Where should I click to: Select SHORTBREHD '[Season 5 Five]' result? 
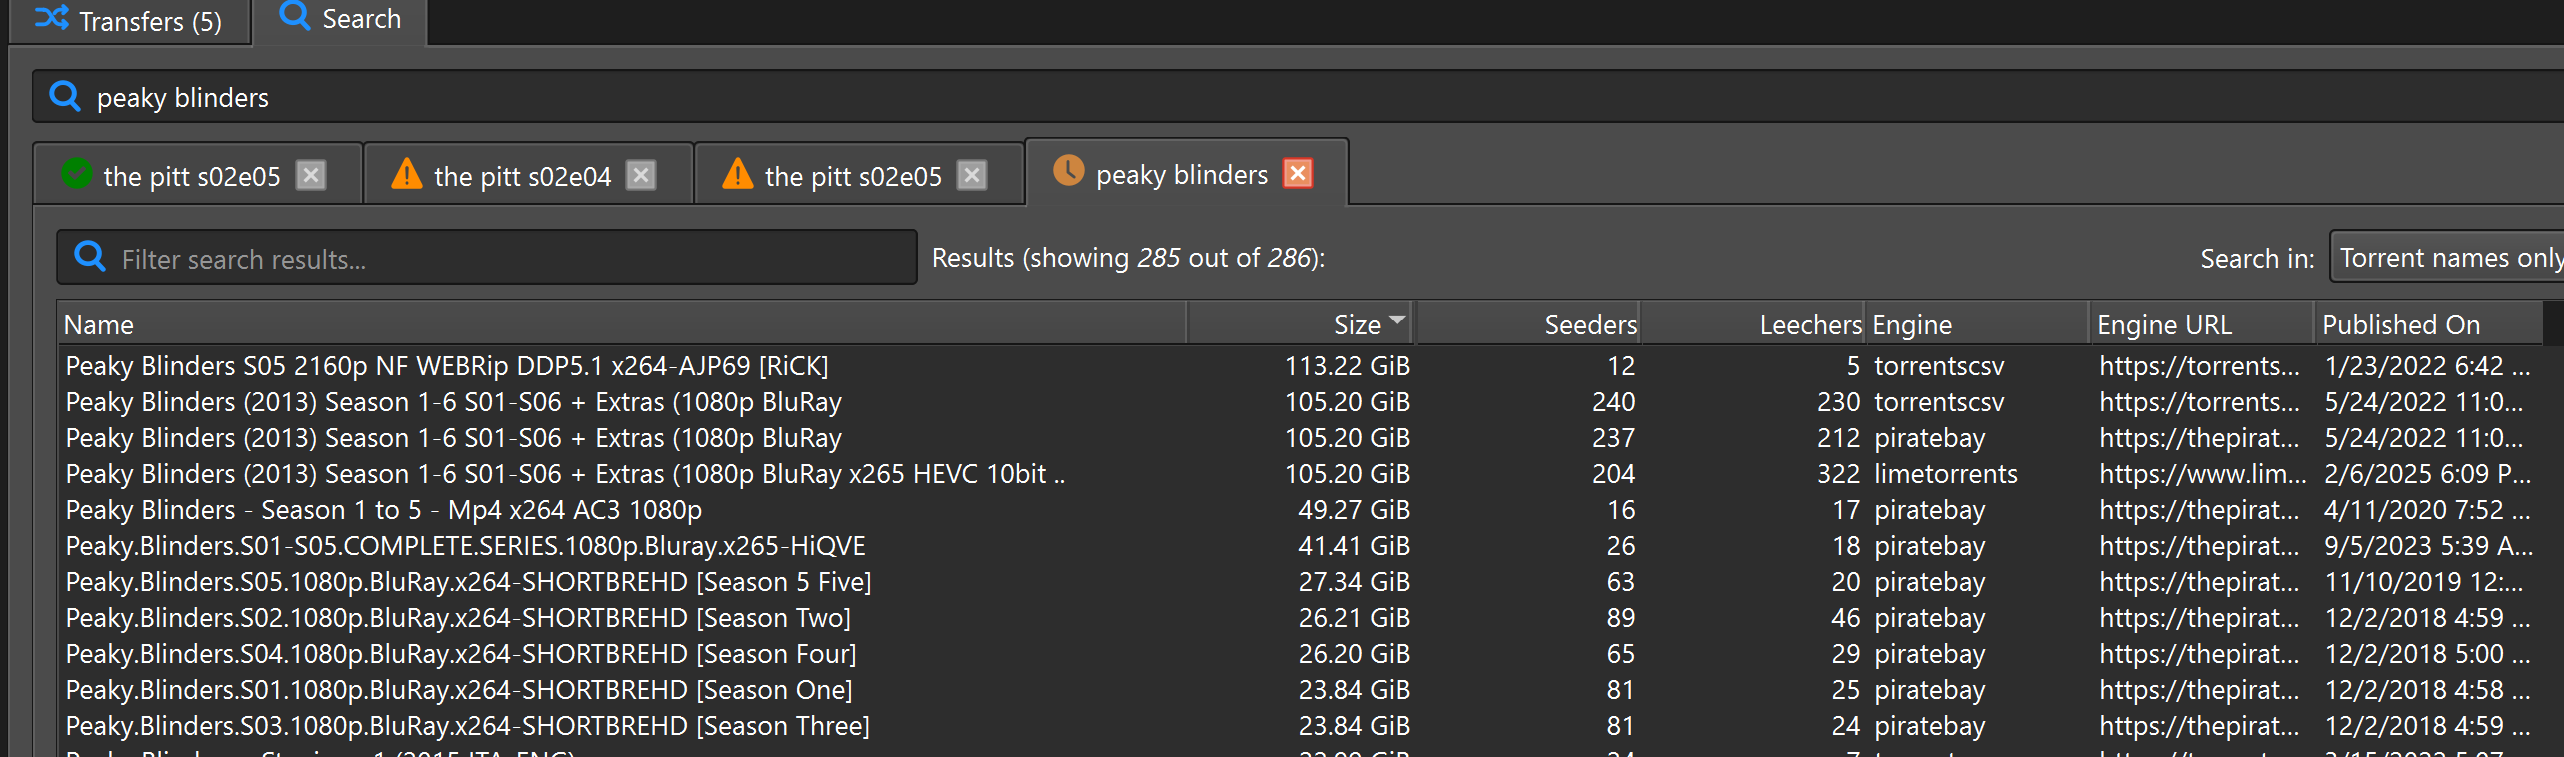pos(469,582)
